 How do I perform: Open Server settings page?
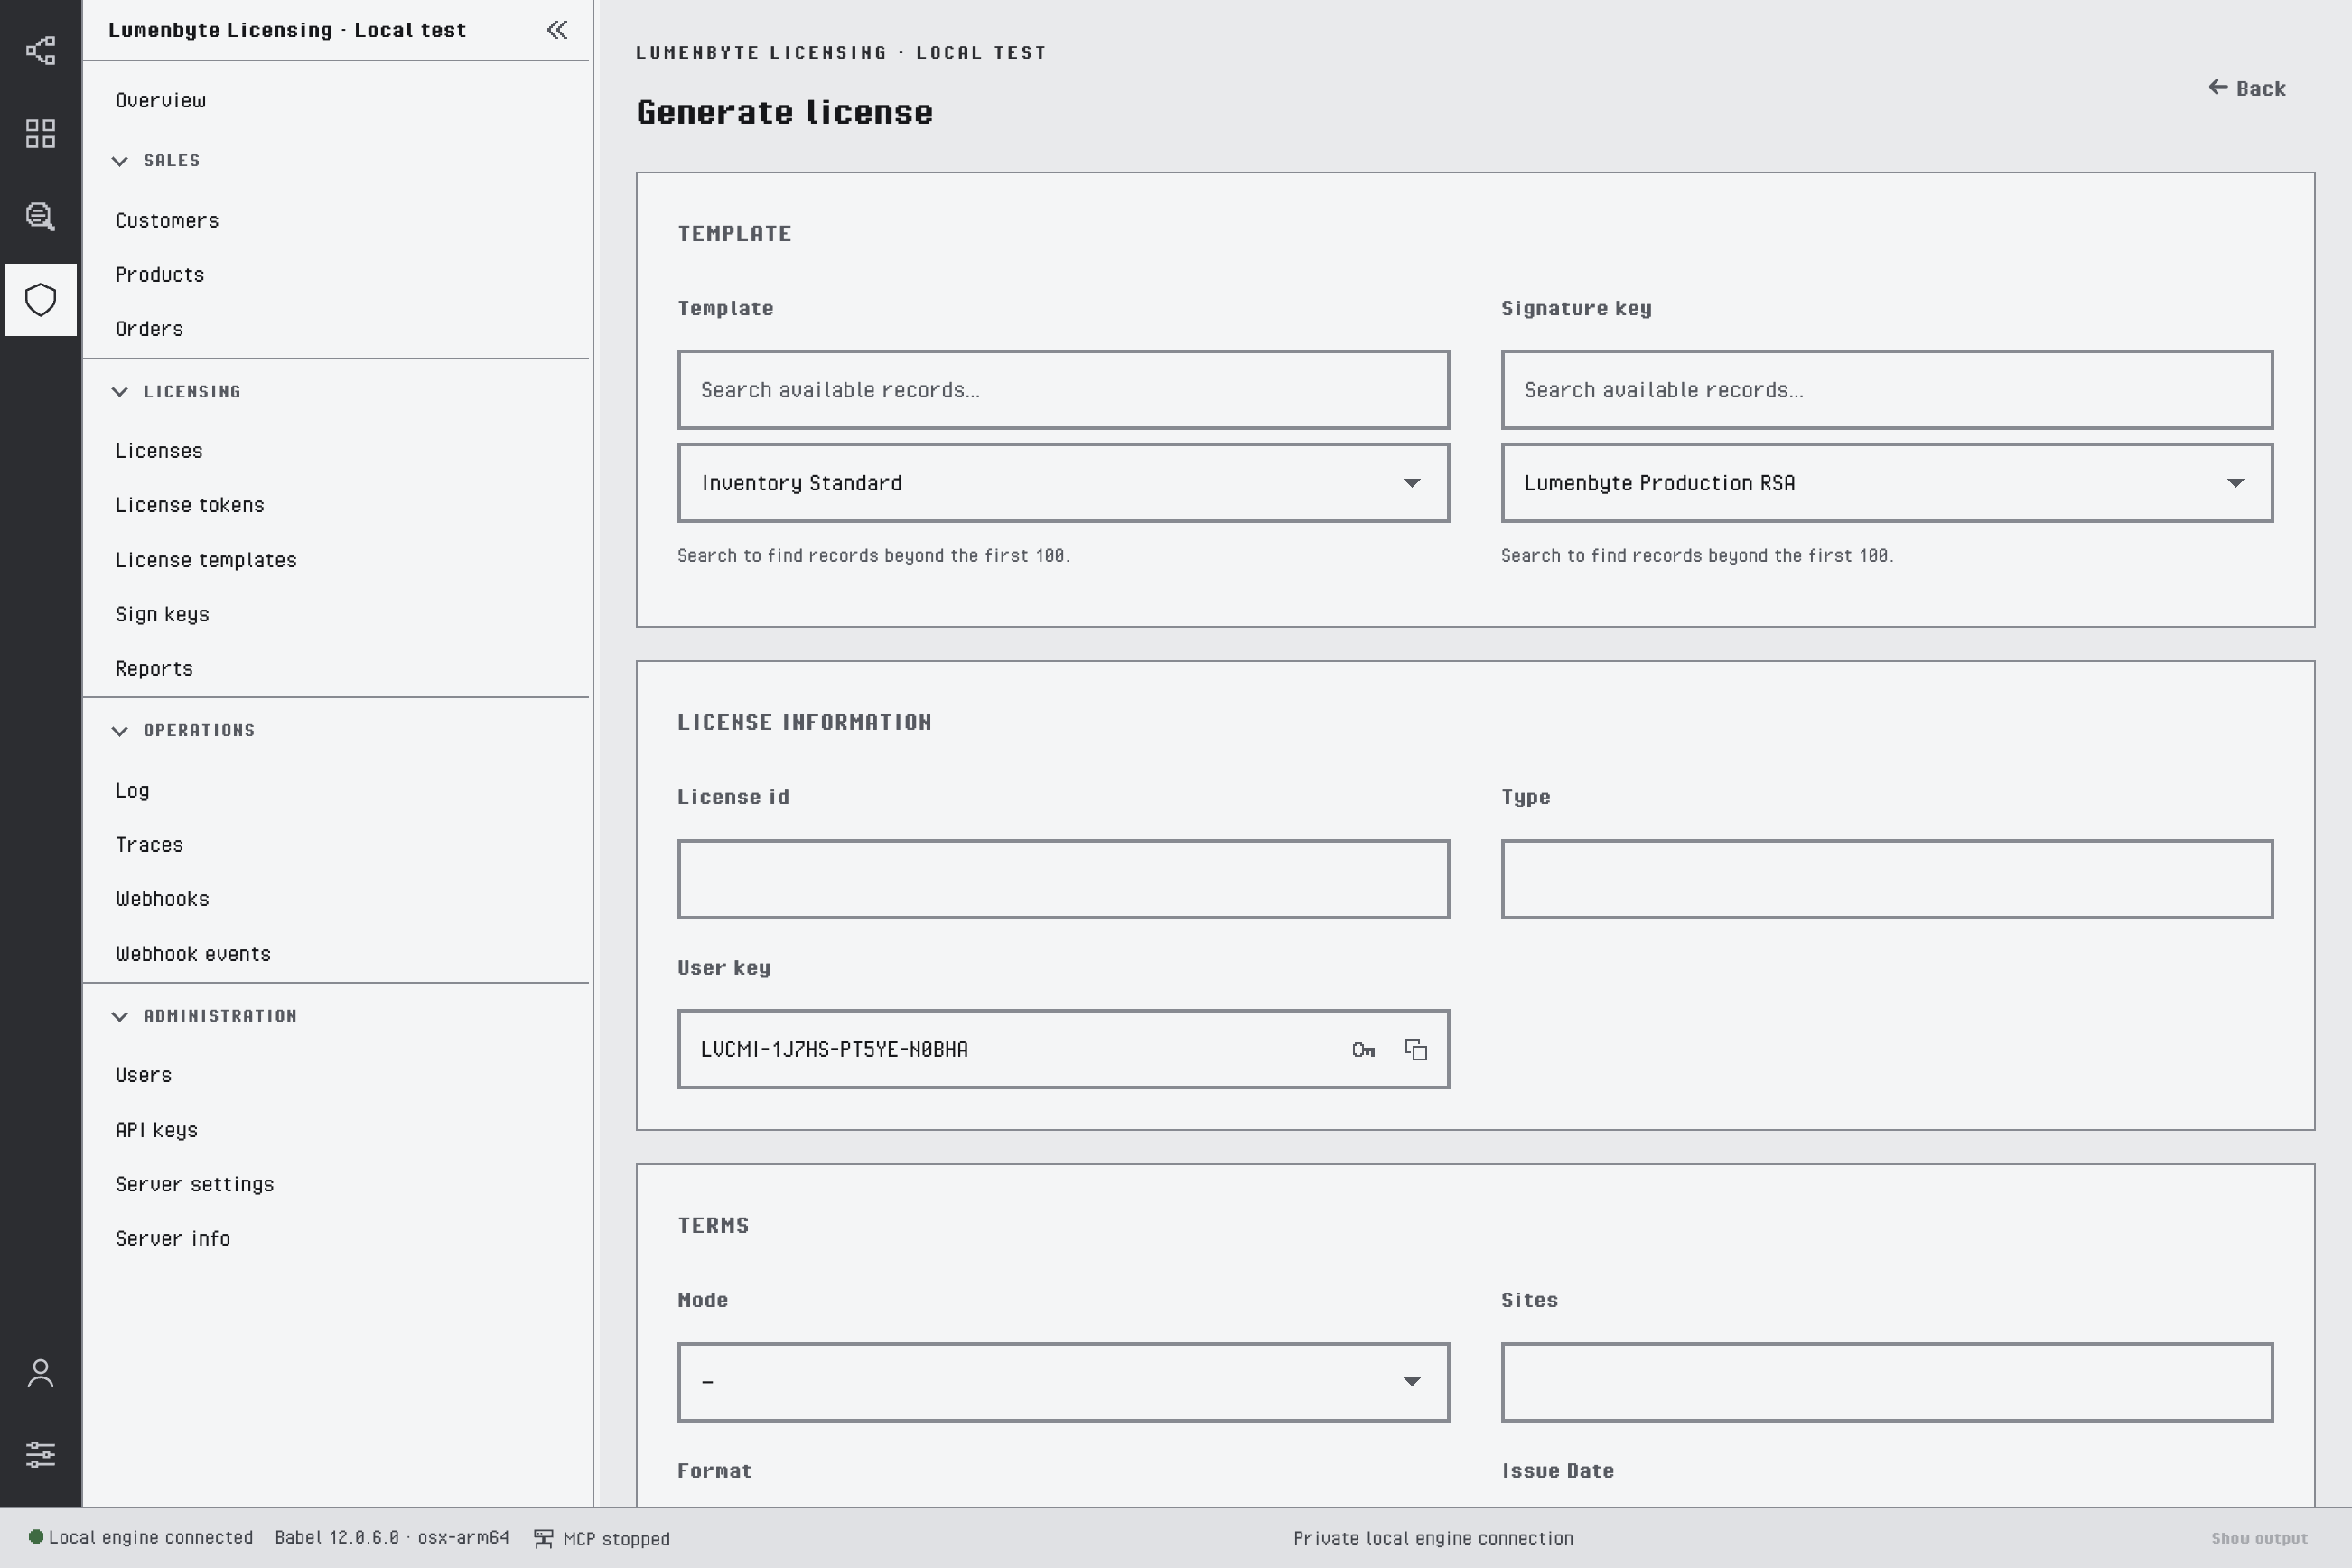click(195, 1184)
